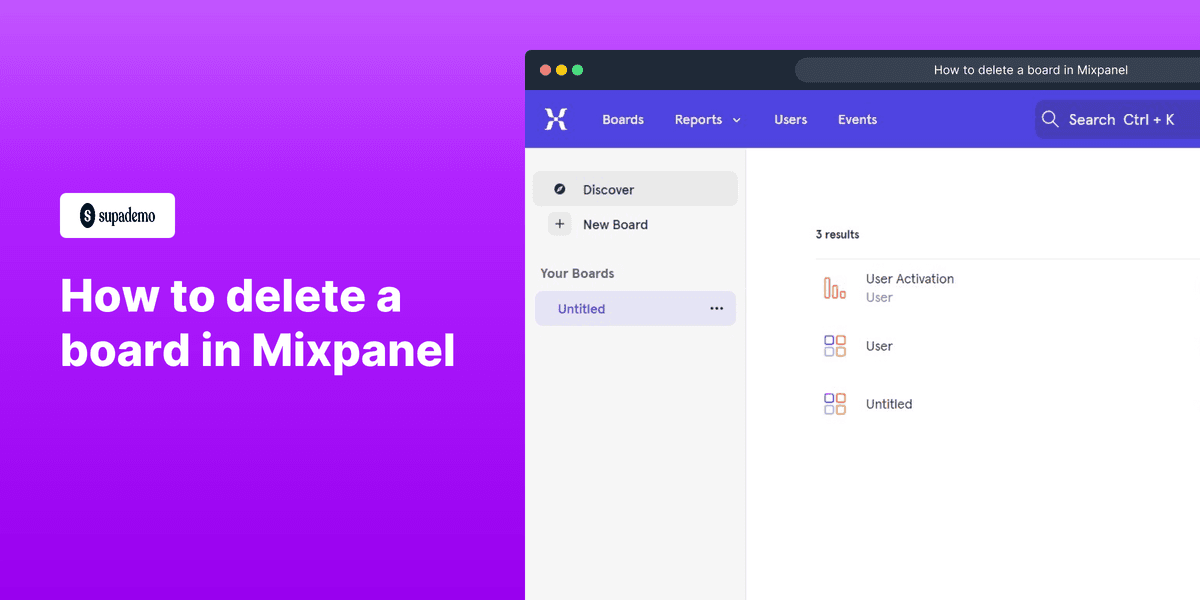The image size is (1200, 600).
Task: Open the User Activation result
Action: click(908, 278)
